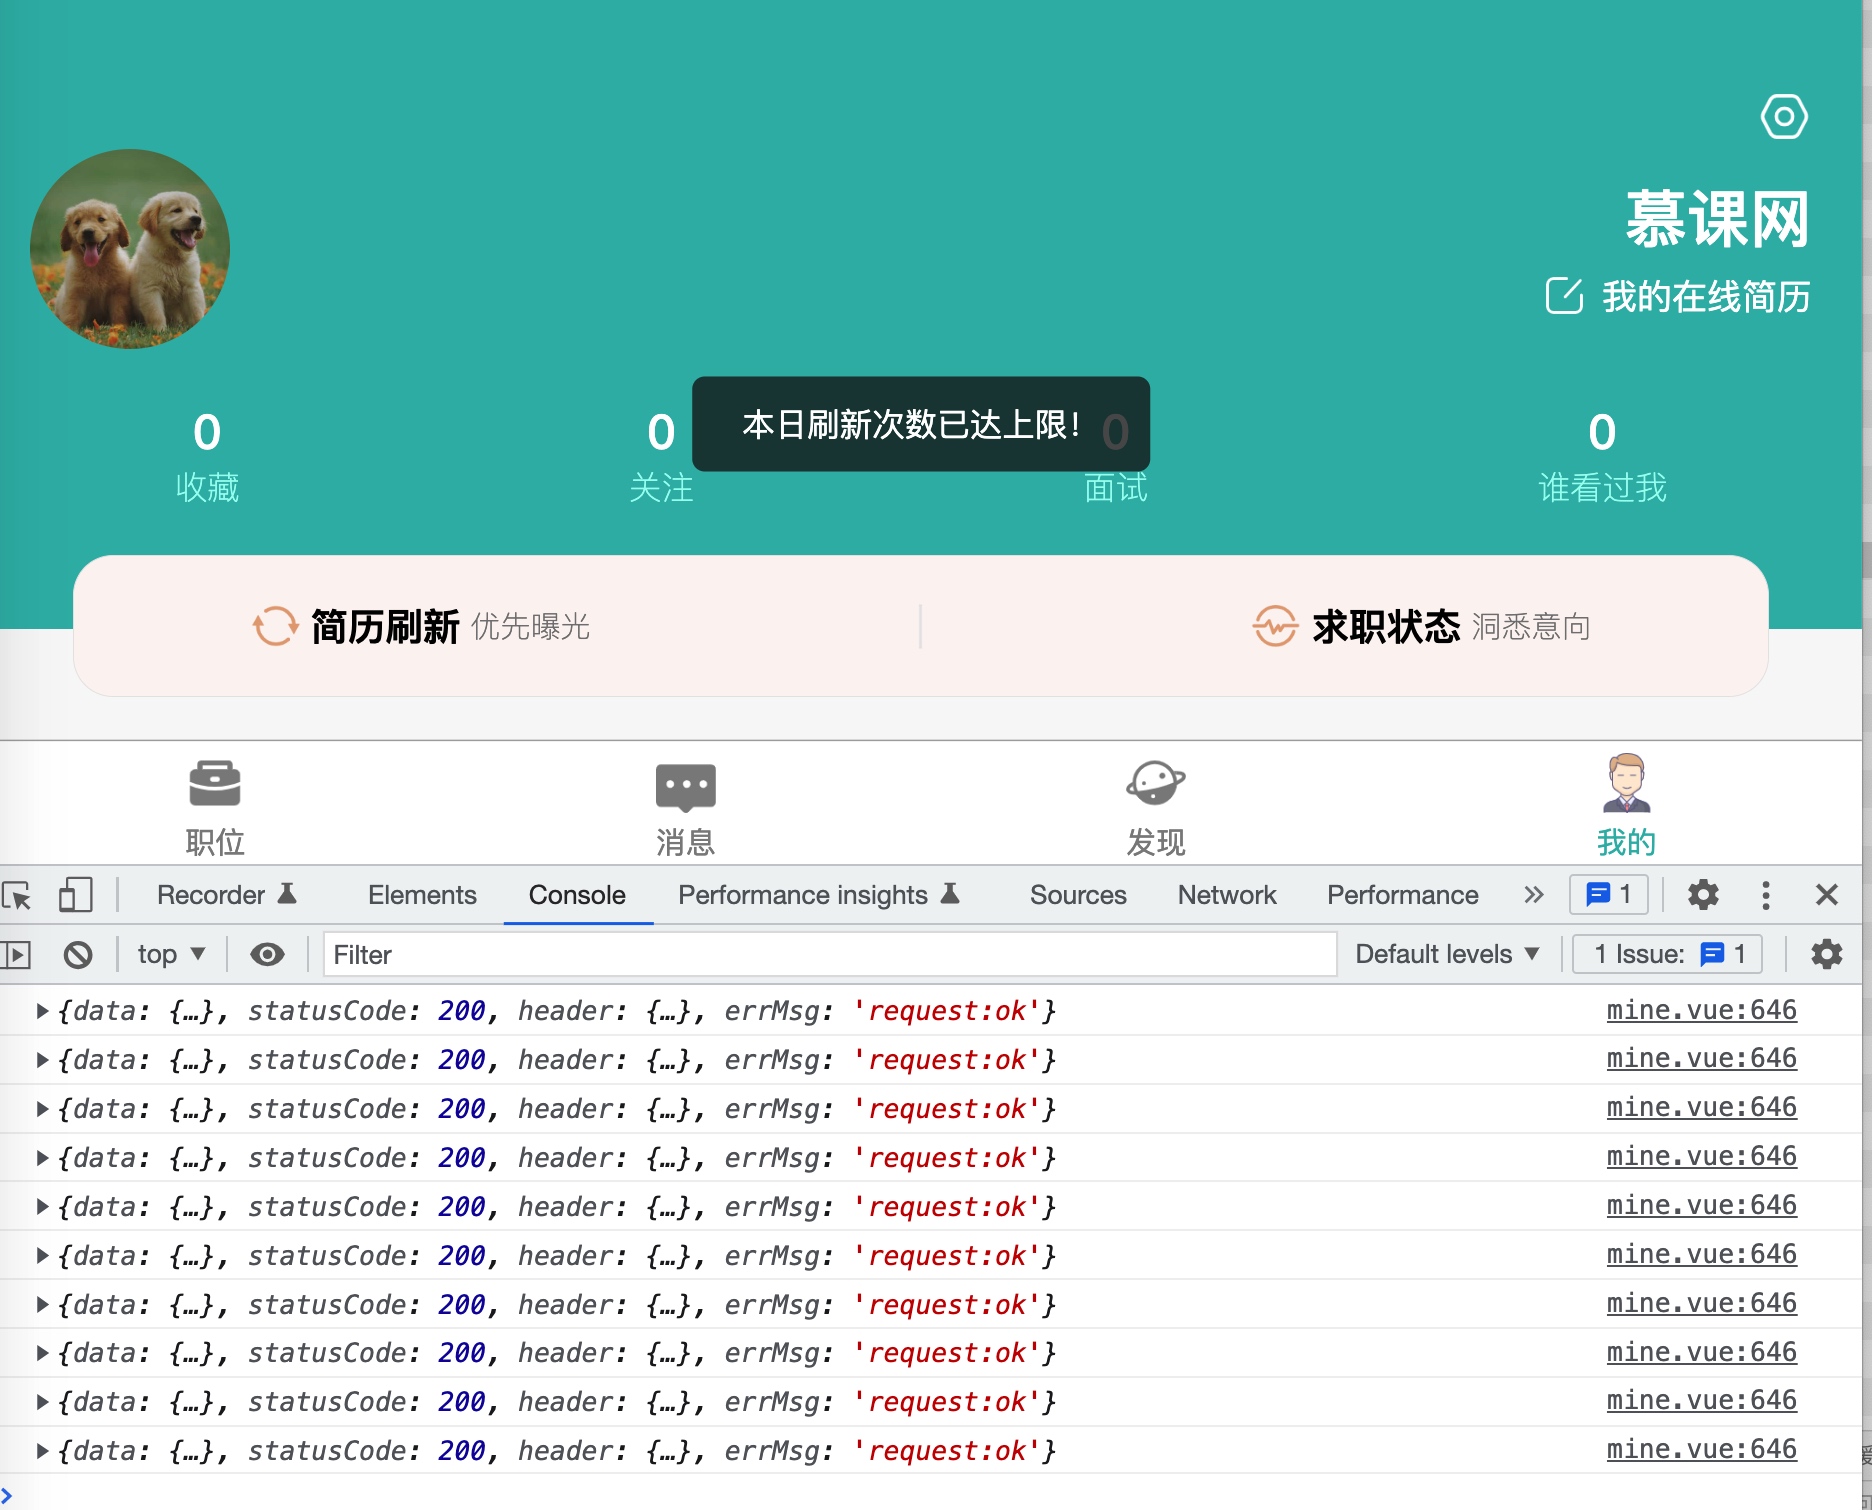The height and width of the screenshot is (1510, 1872).
Task: Clear console with the ban icon
Action: tap(78, 955)
